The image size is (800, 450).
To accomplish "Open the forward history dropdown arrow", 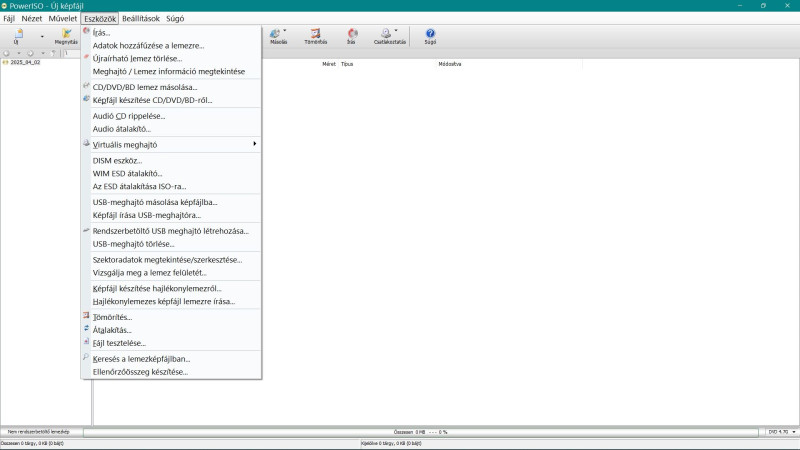I will [x=43, y=53].
